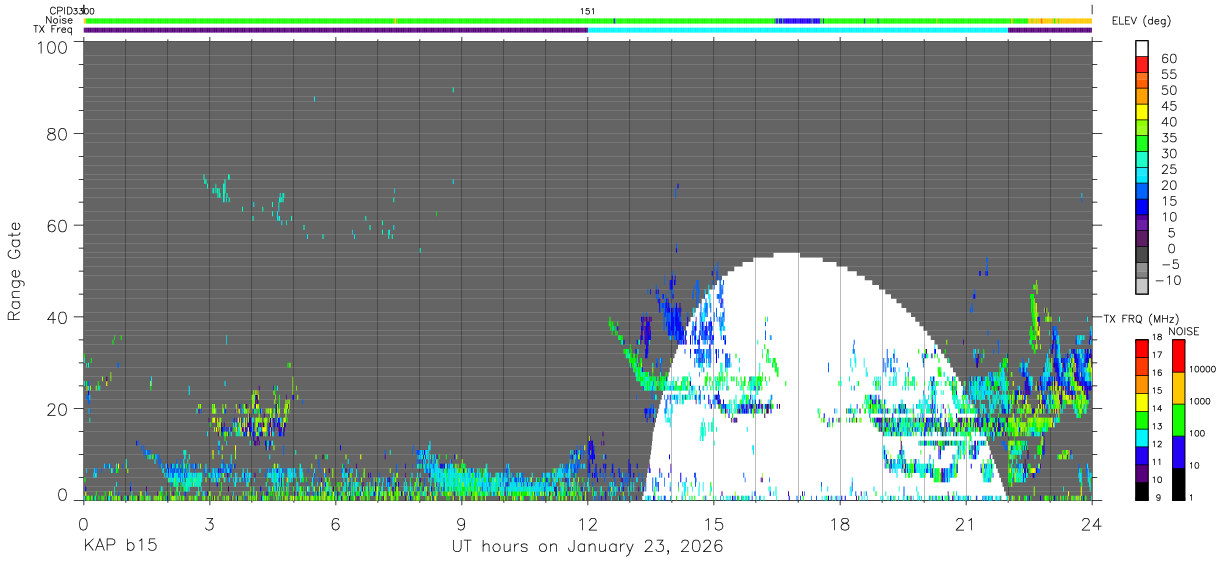The height and width of the screenshot is (567, 1228).
Task: Click the "18" tick on the UT hours axis
Action: (840, 523)
